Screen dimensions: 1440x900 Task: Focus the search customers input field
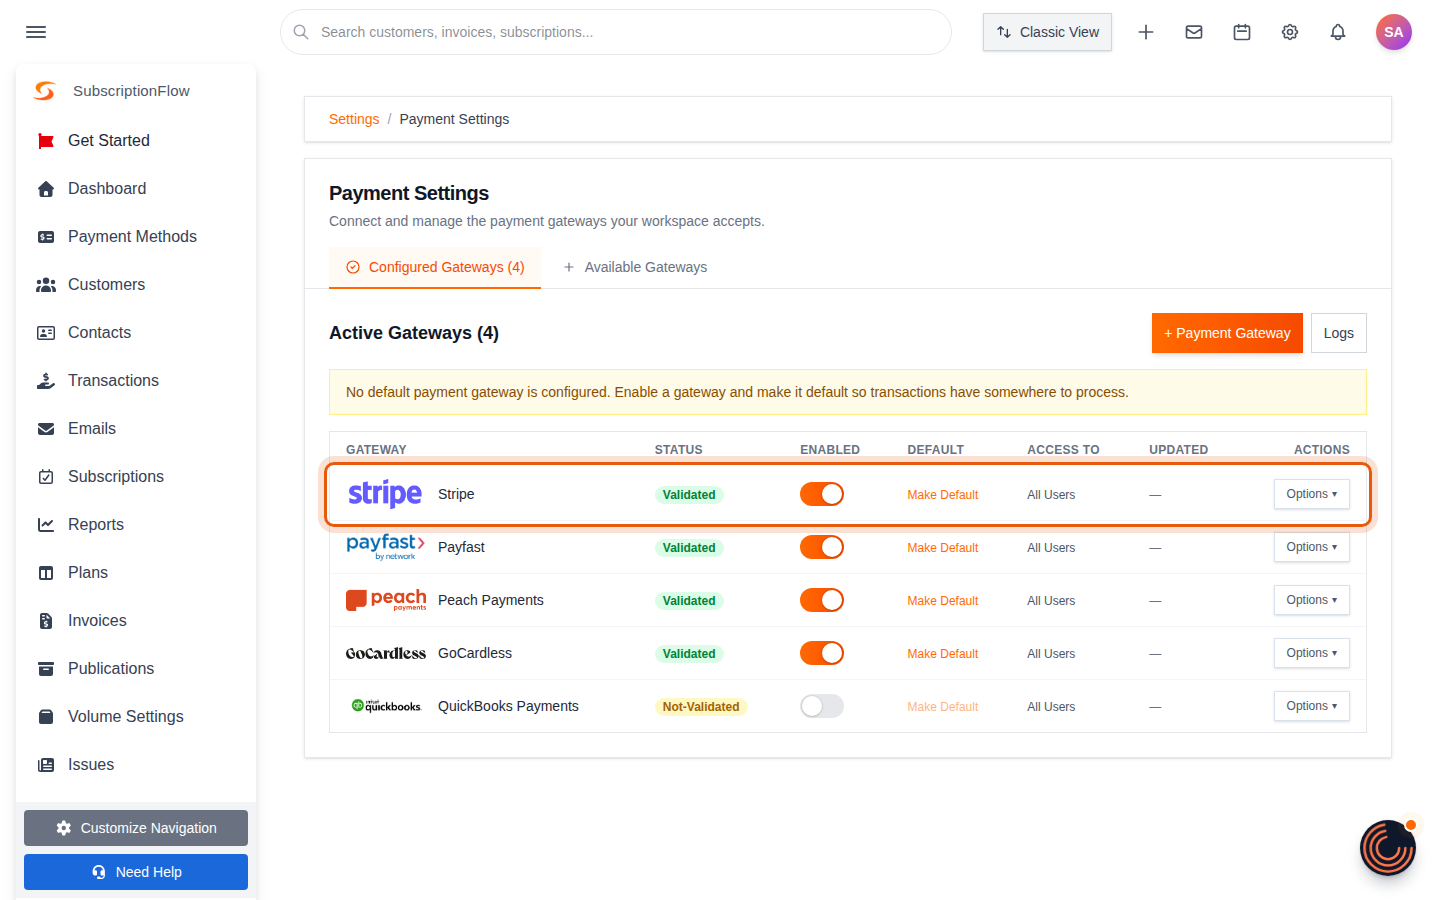pos(616,32)
